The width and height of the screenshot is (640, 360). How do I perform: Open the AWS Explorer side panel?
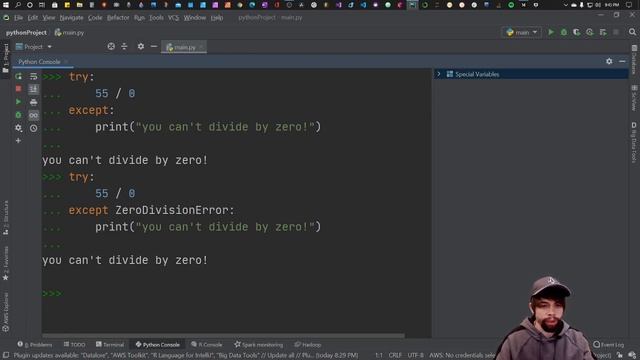pos(5,312)
